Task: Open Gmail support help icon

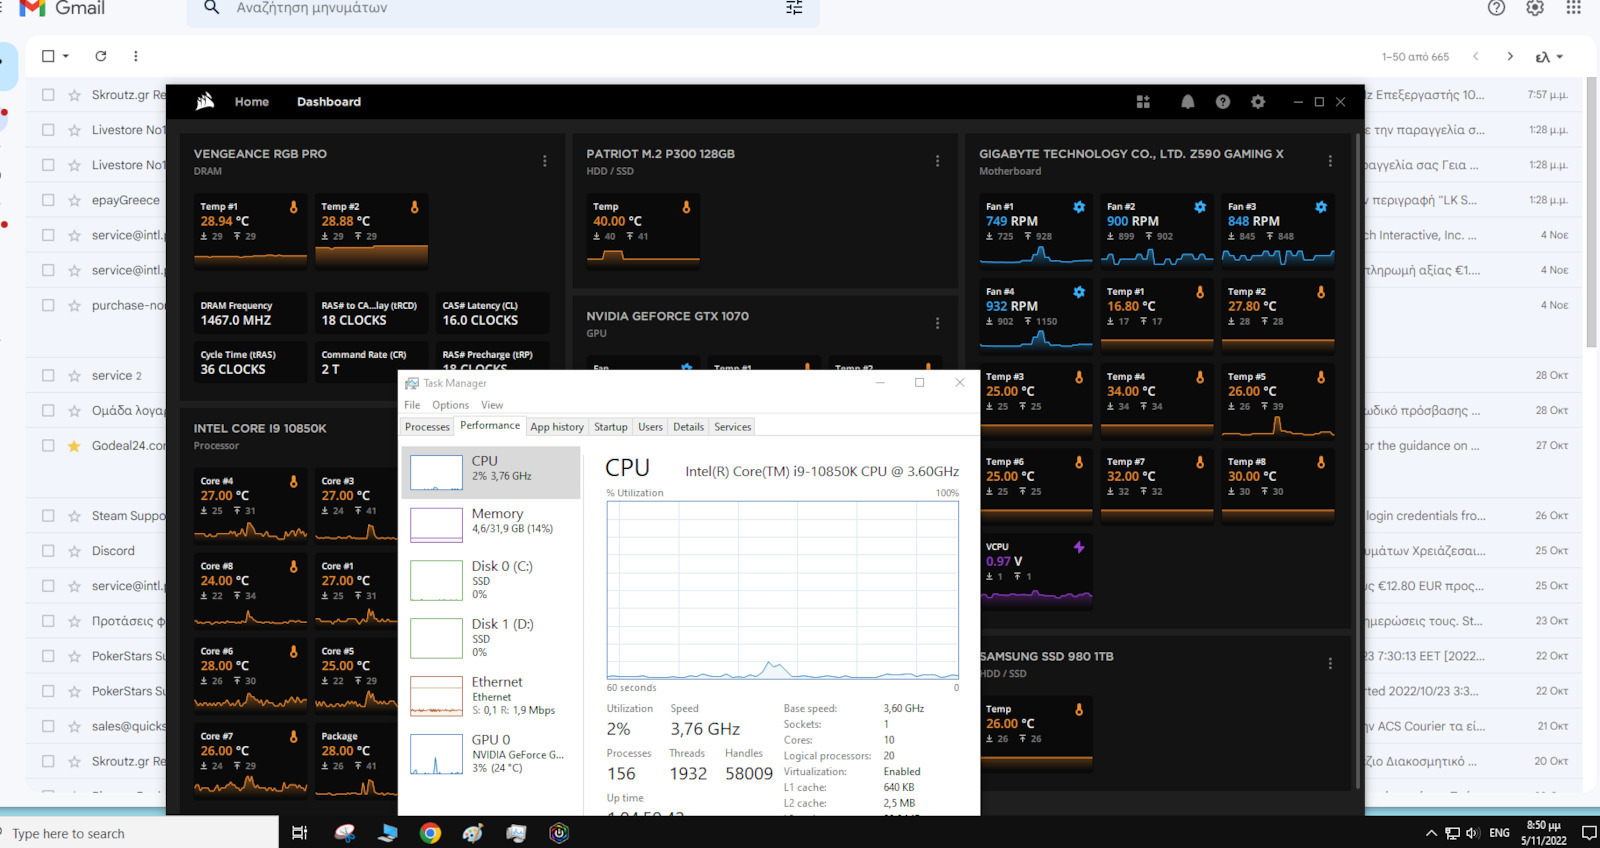Action: tap(1496, 8)
